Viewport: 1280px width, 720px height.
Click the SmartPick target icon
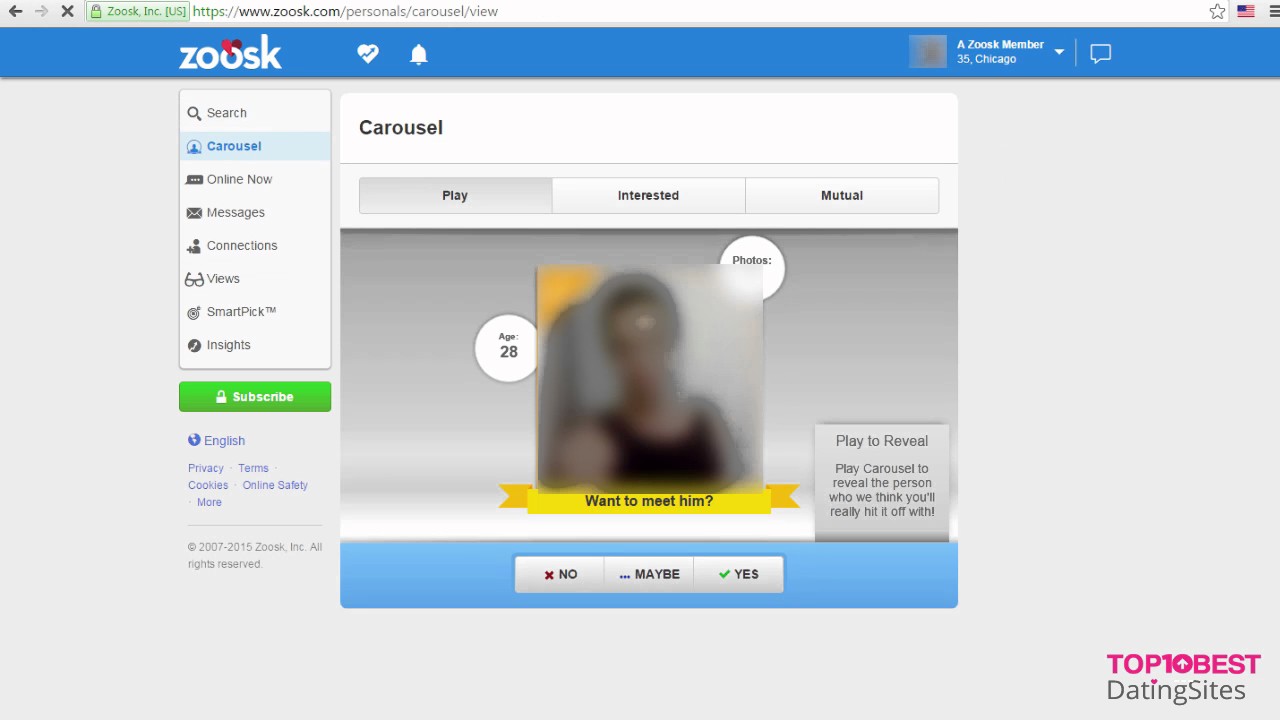[x=194, y=312]
